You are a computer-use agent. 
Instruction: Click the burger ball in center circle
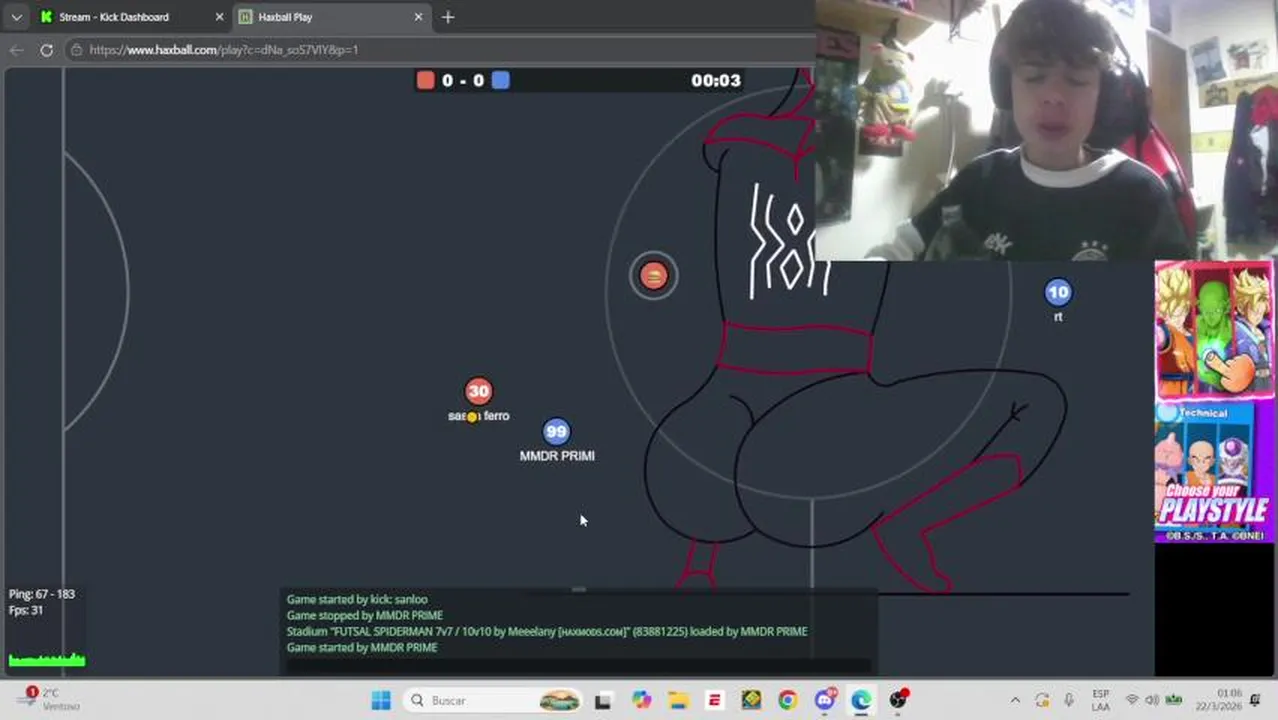tap(653, 276)
